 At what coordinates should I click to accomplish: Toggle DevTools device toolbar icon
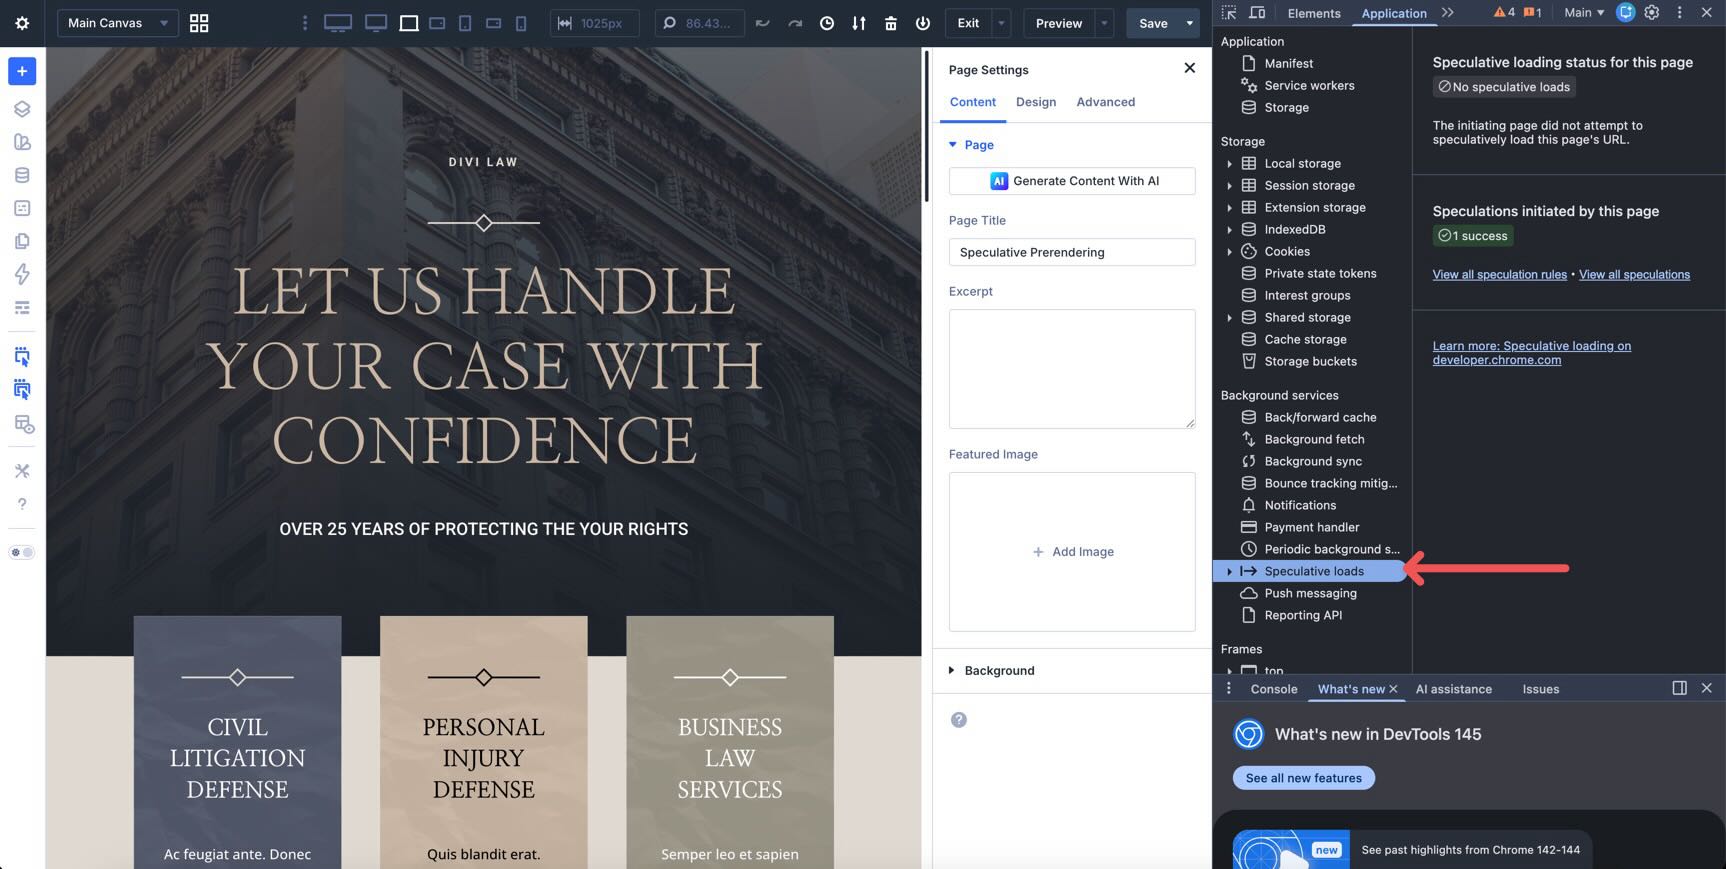click(1257, 13)
